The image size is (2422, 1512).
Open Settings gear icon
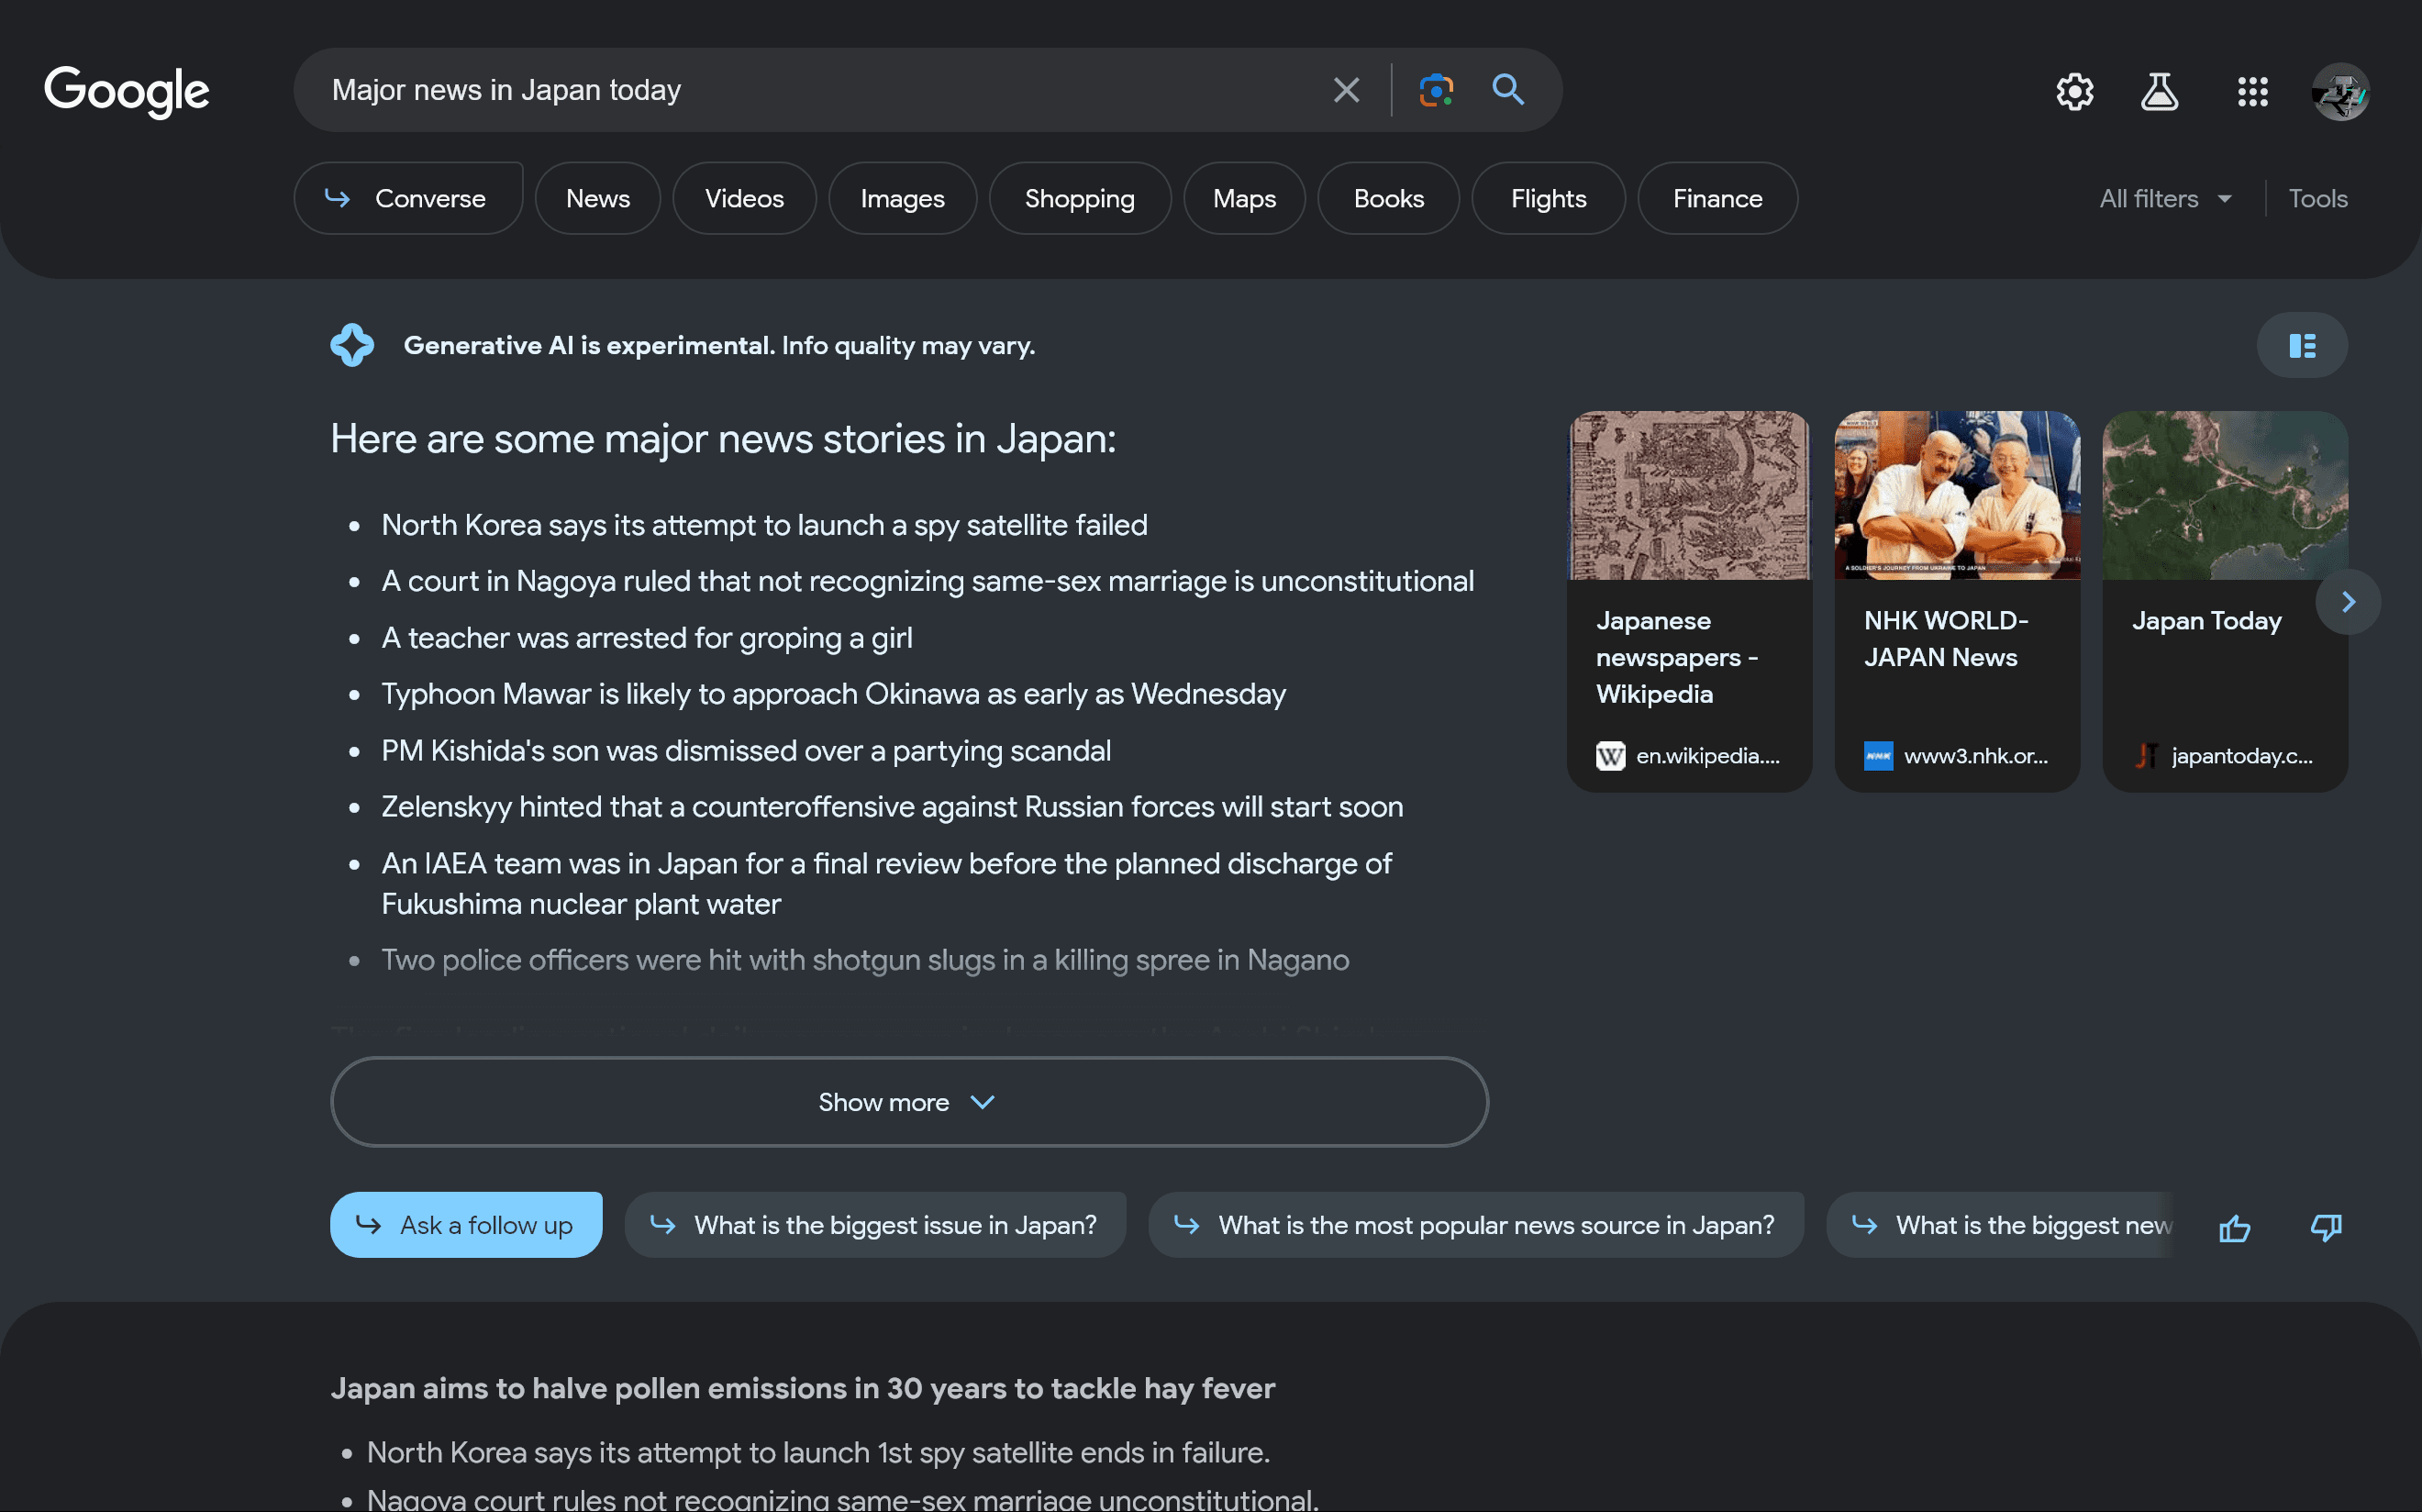[x=2075, y=92]
